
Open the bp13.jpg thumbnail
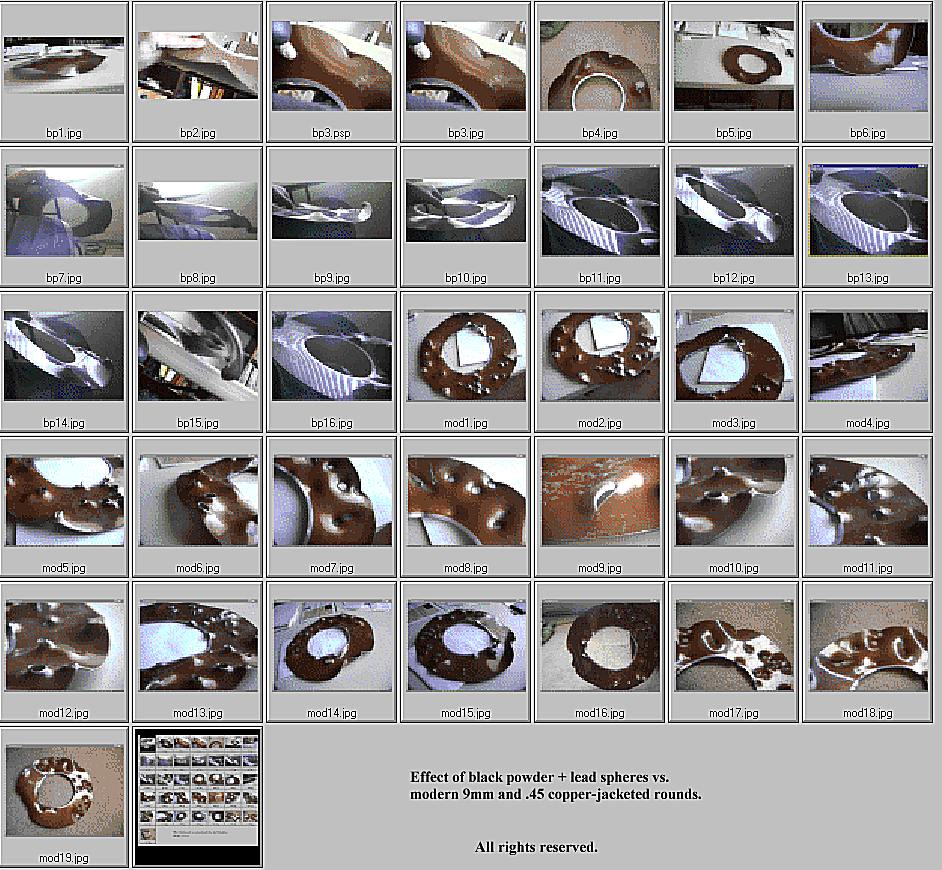pyautogui.click(x=868, y=211)
